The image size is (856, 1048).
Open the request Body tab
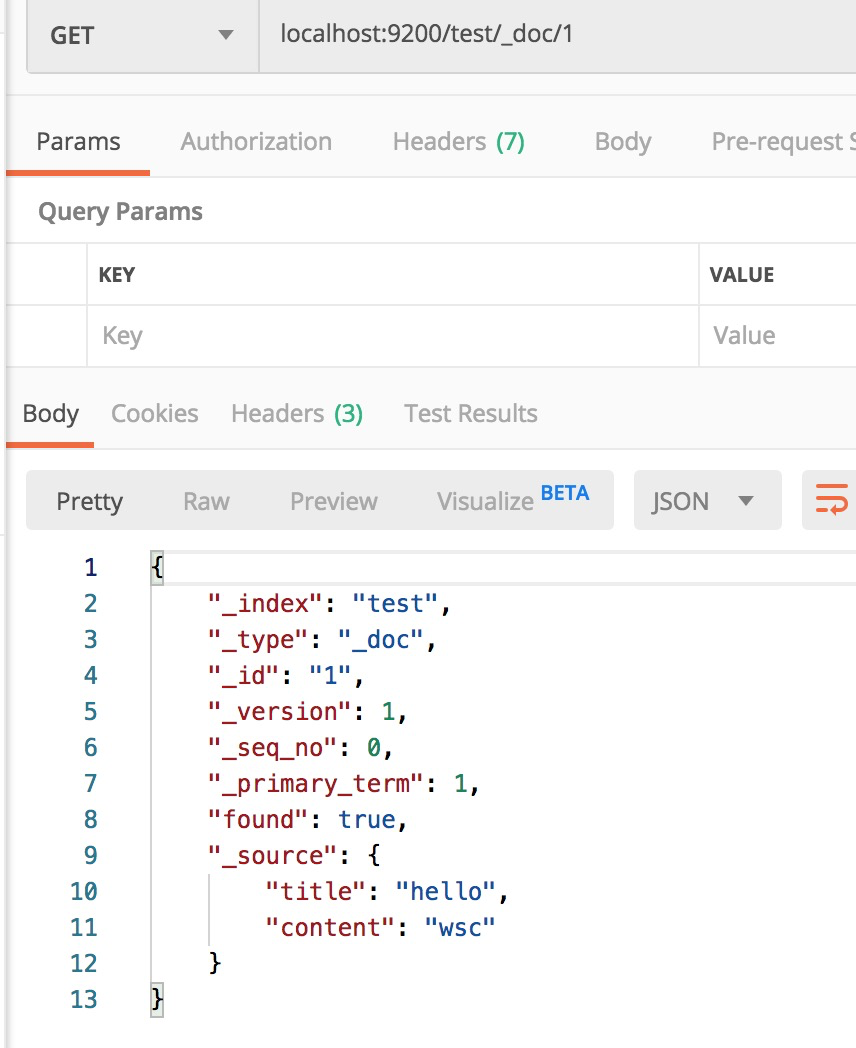point(622,142)
